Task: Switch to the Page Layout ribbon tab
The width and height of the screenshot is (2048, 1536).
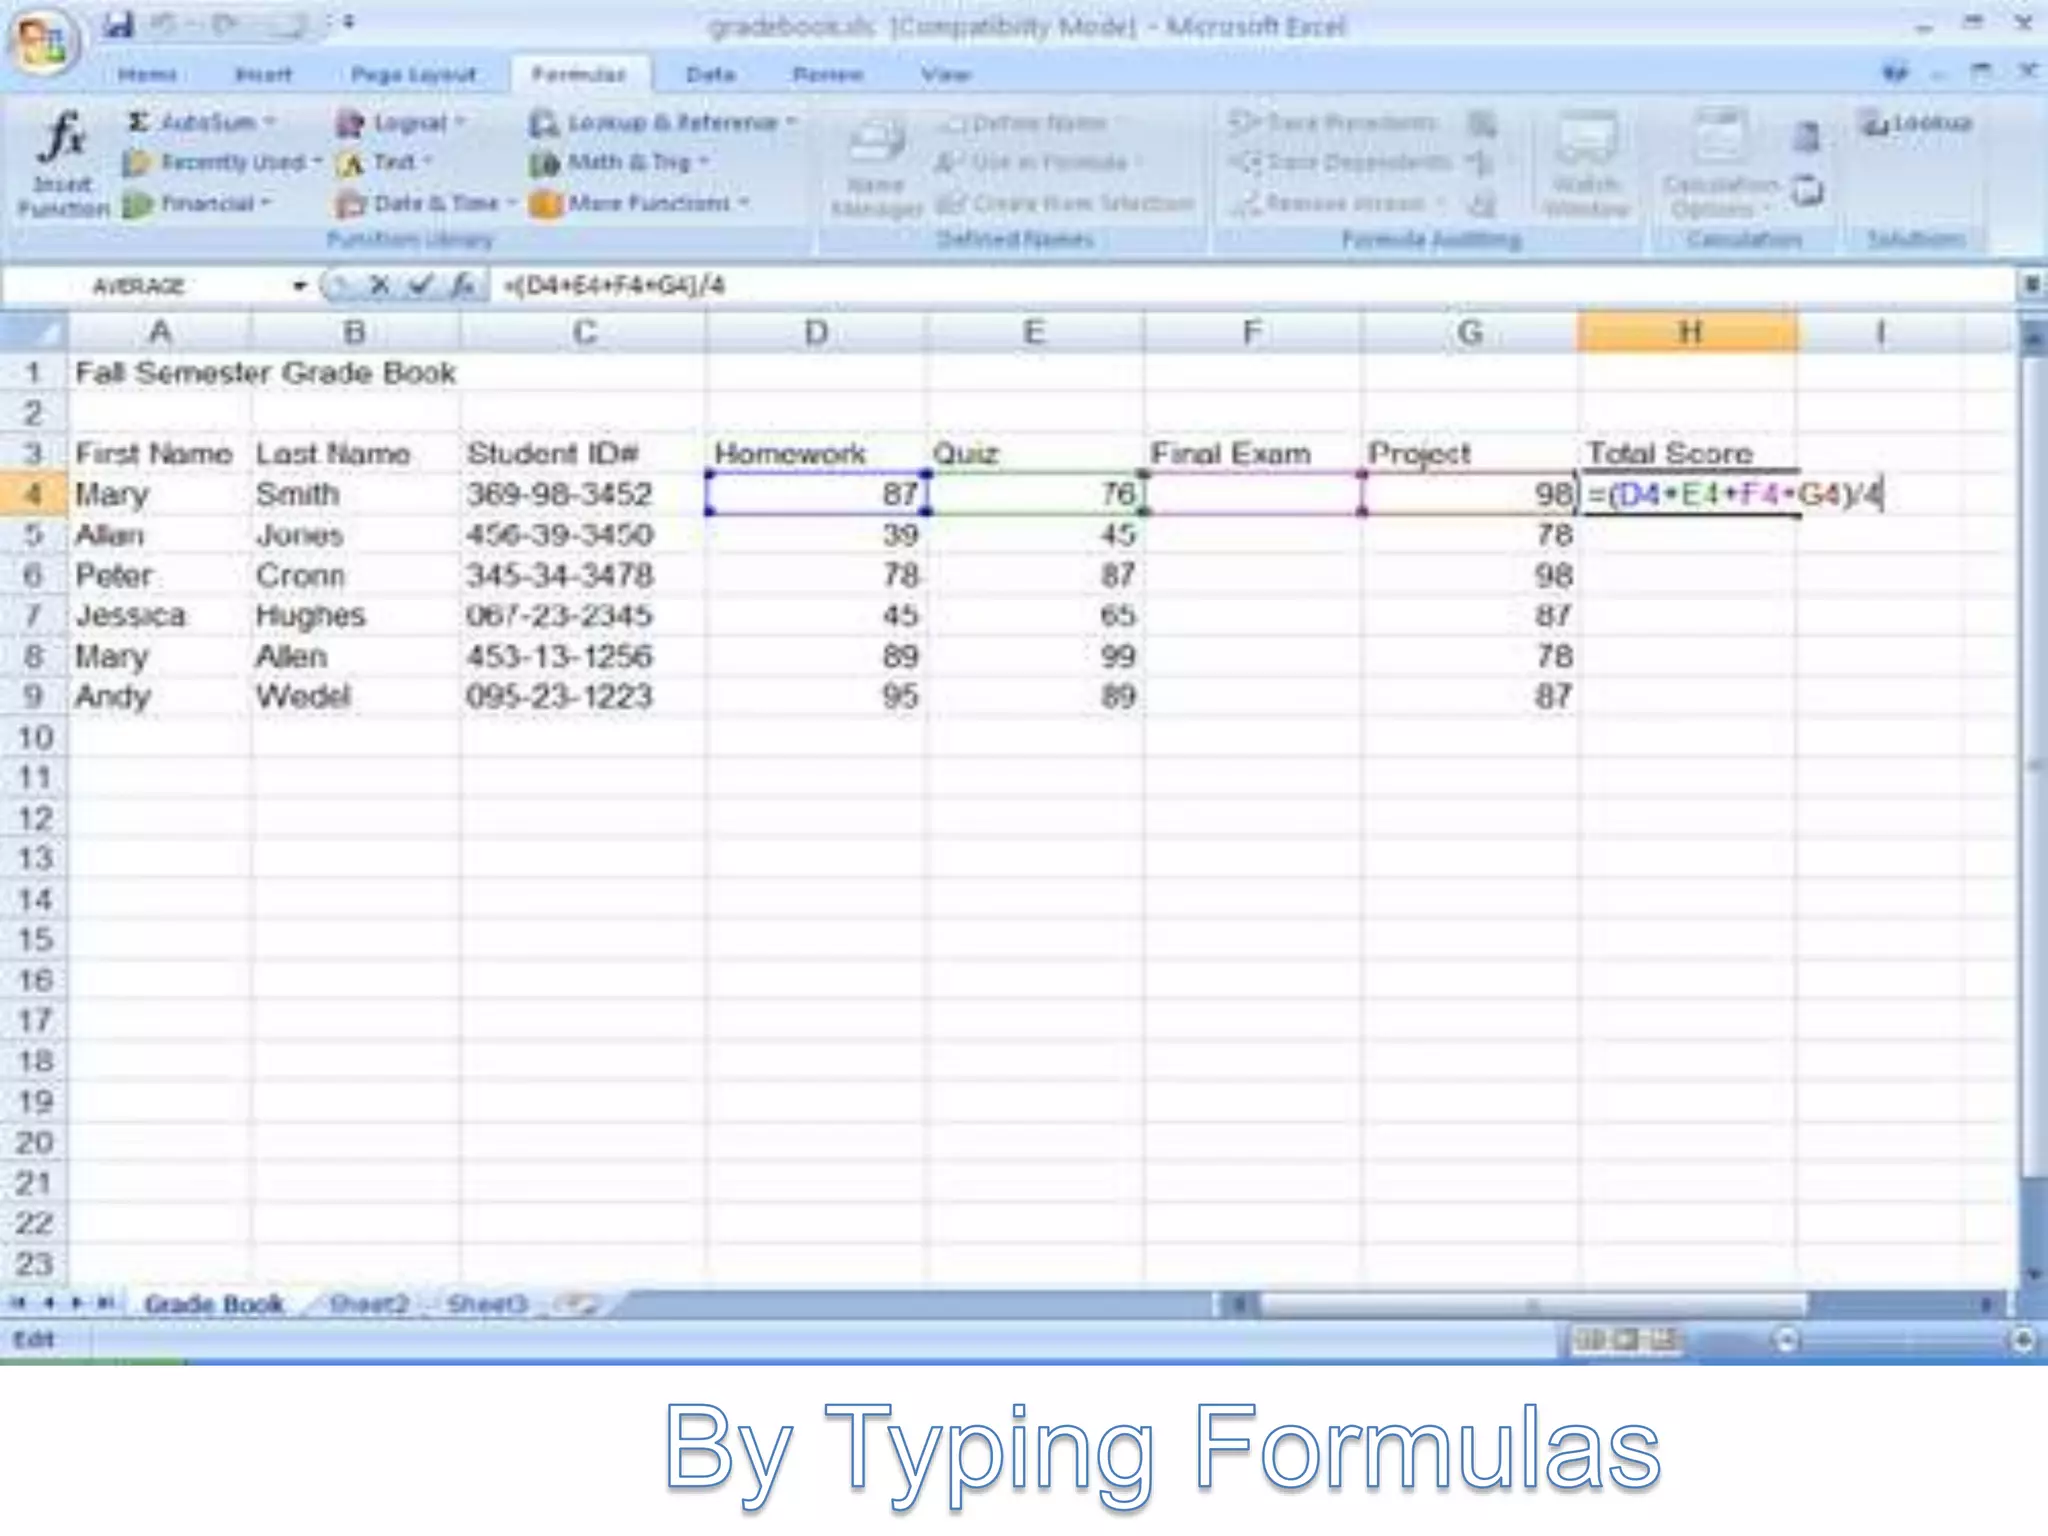Action: [x=413, y=75]
